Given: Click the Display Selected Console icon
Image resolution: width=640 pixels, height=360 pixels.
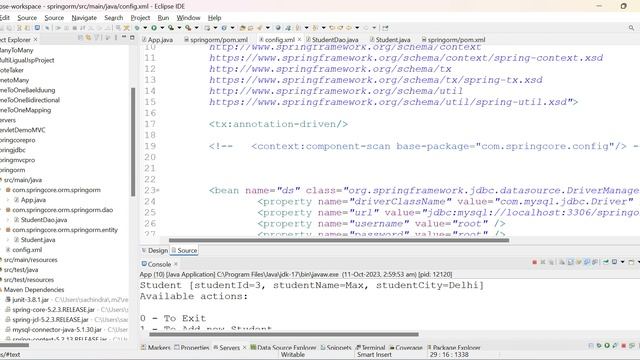Looking at the screenshot, I should coord(614,262).
